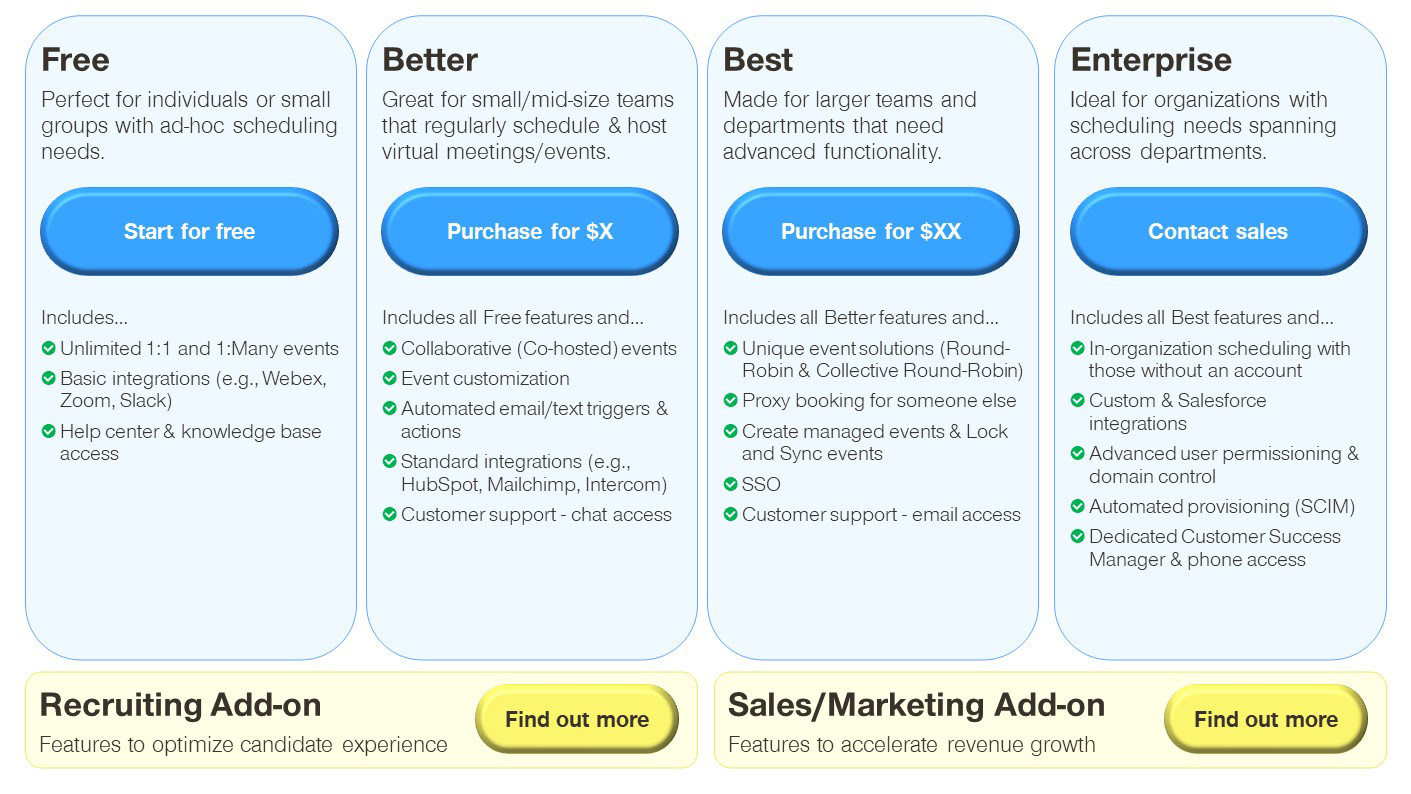
Task: Click check icon beside Standard integrations
Action: click(389, 462)
